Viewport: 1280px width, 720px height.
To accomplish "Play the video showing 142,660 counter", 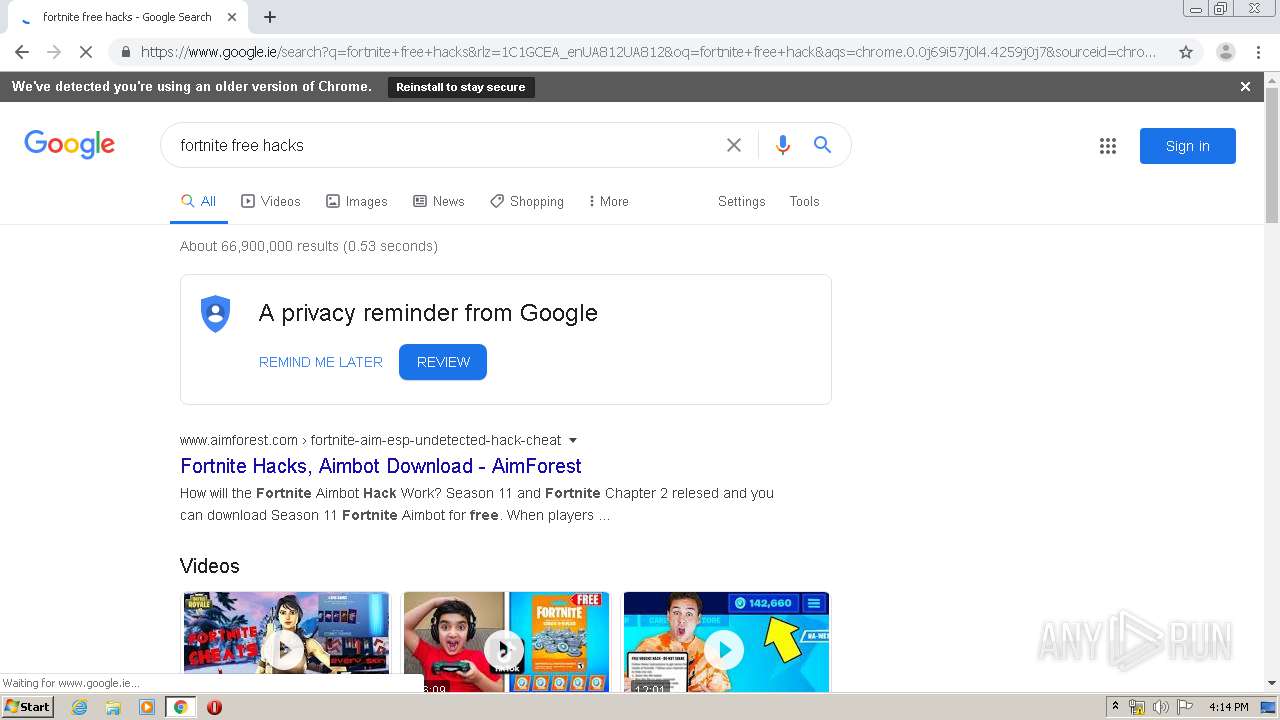I will [726, 642].
